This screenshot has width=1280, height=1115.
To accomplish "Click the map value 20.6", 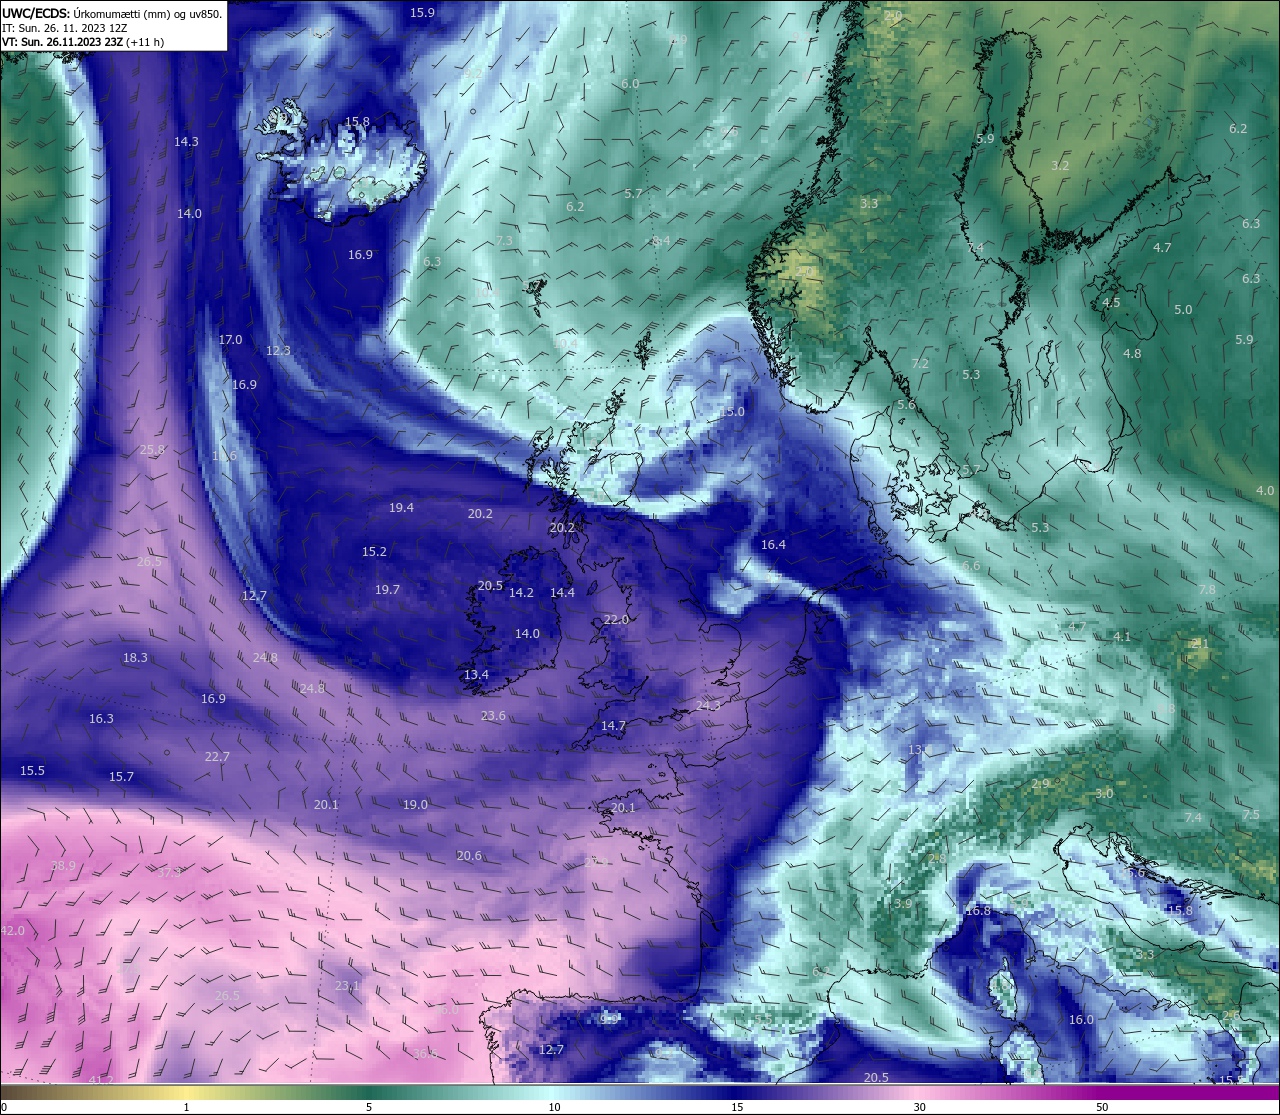I will pos(469,856).
